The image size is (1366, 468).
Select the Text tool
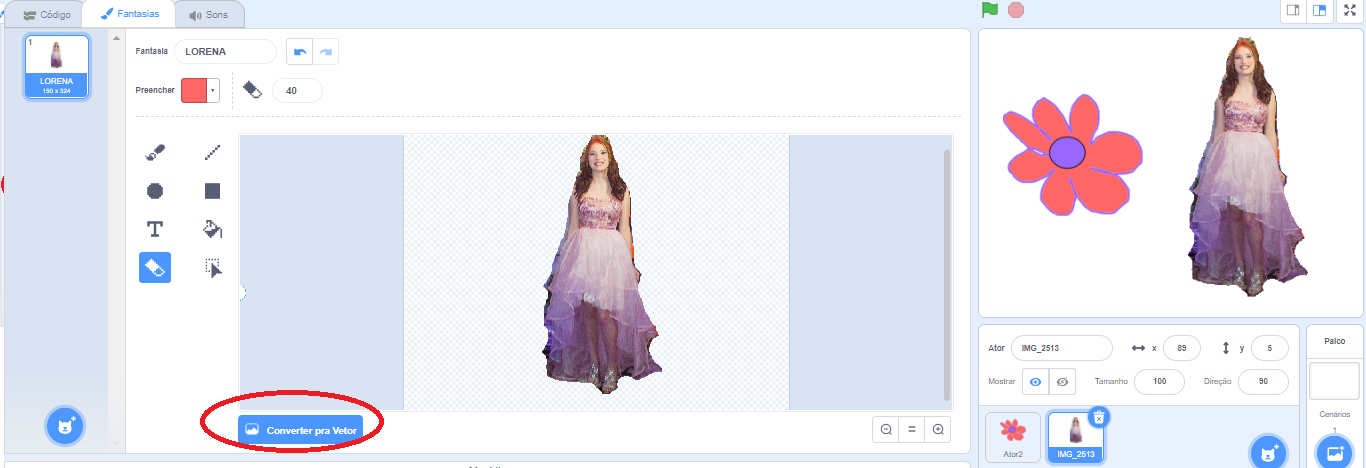(x=155, y=229)
